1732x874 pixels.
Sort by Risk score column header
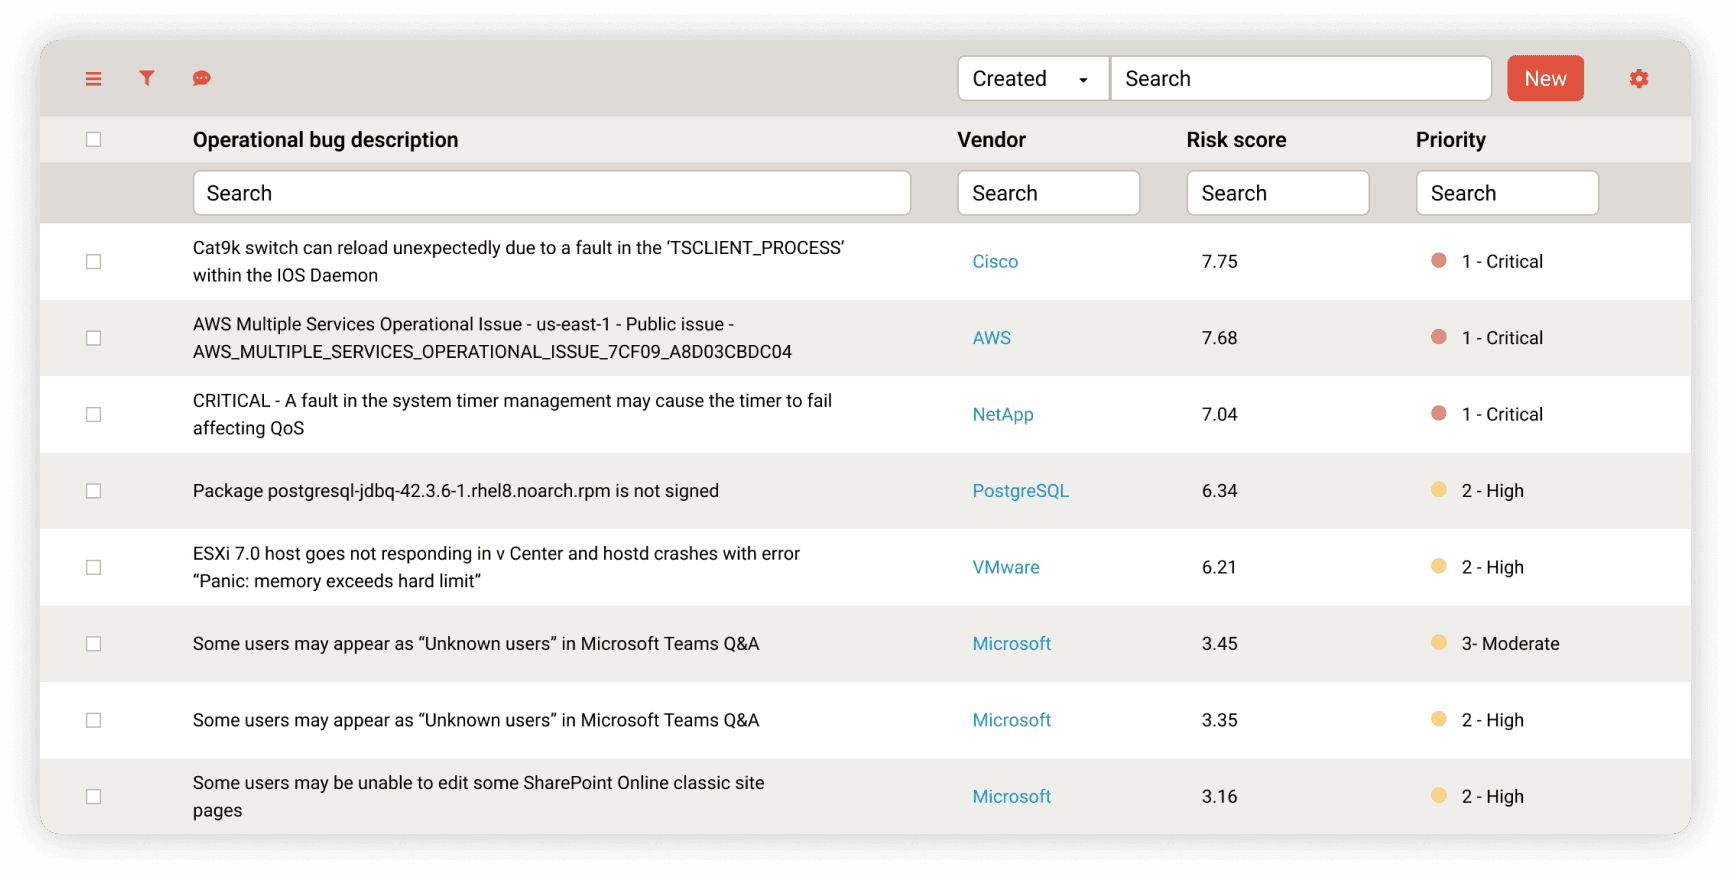(x=1236, y=140)
